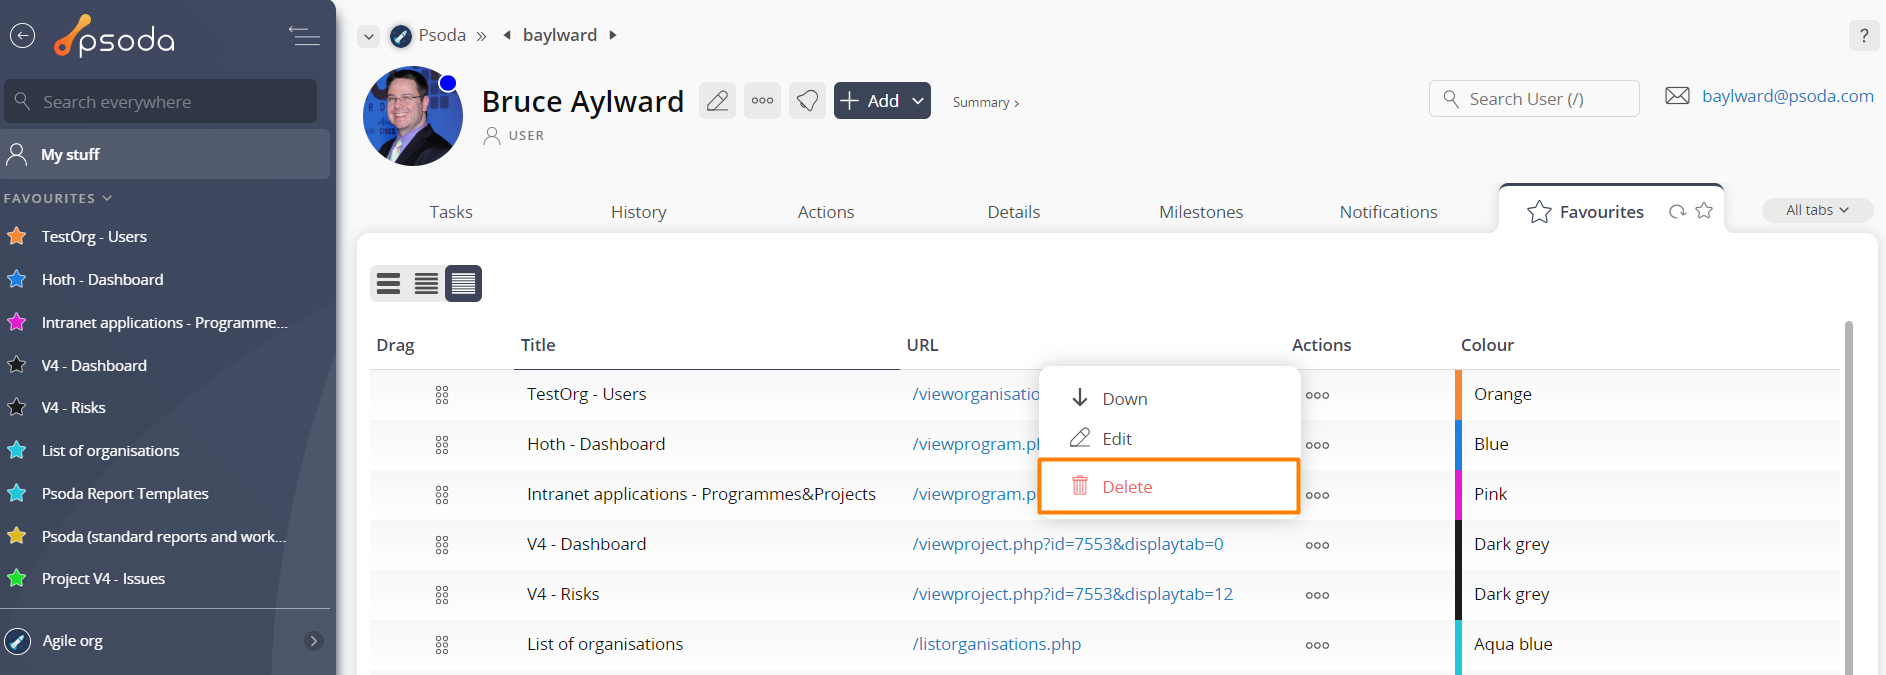Screen dimensions: 1886x675
Task: Select the compact row spacing view
Action: 463,284
